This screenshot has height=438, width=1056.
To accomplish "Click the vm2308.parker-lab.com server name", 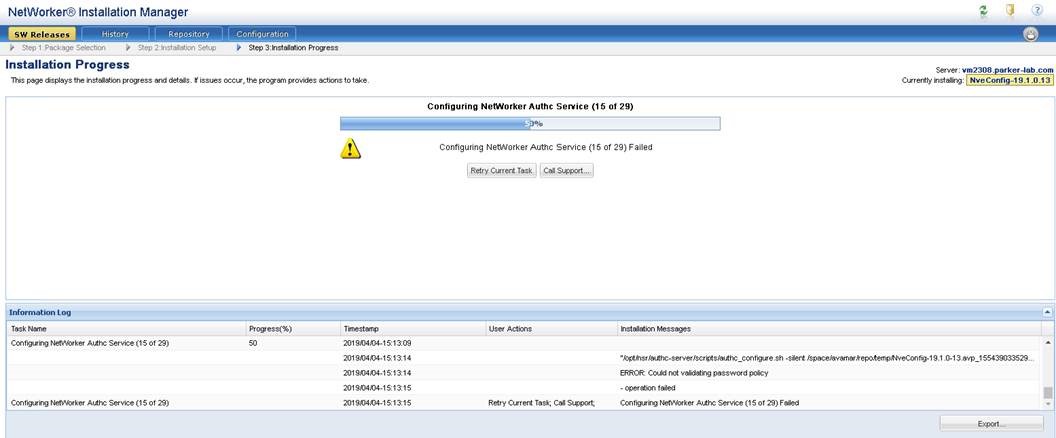I will (1007, 69).
